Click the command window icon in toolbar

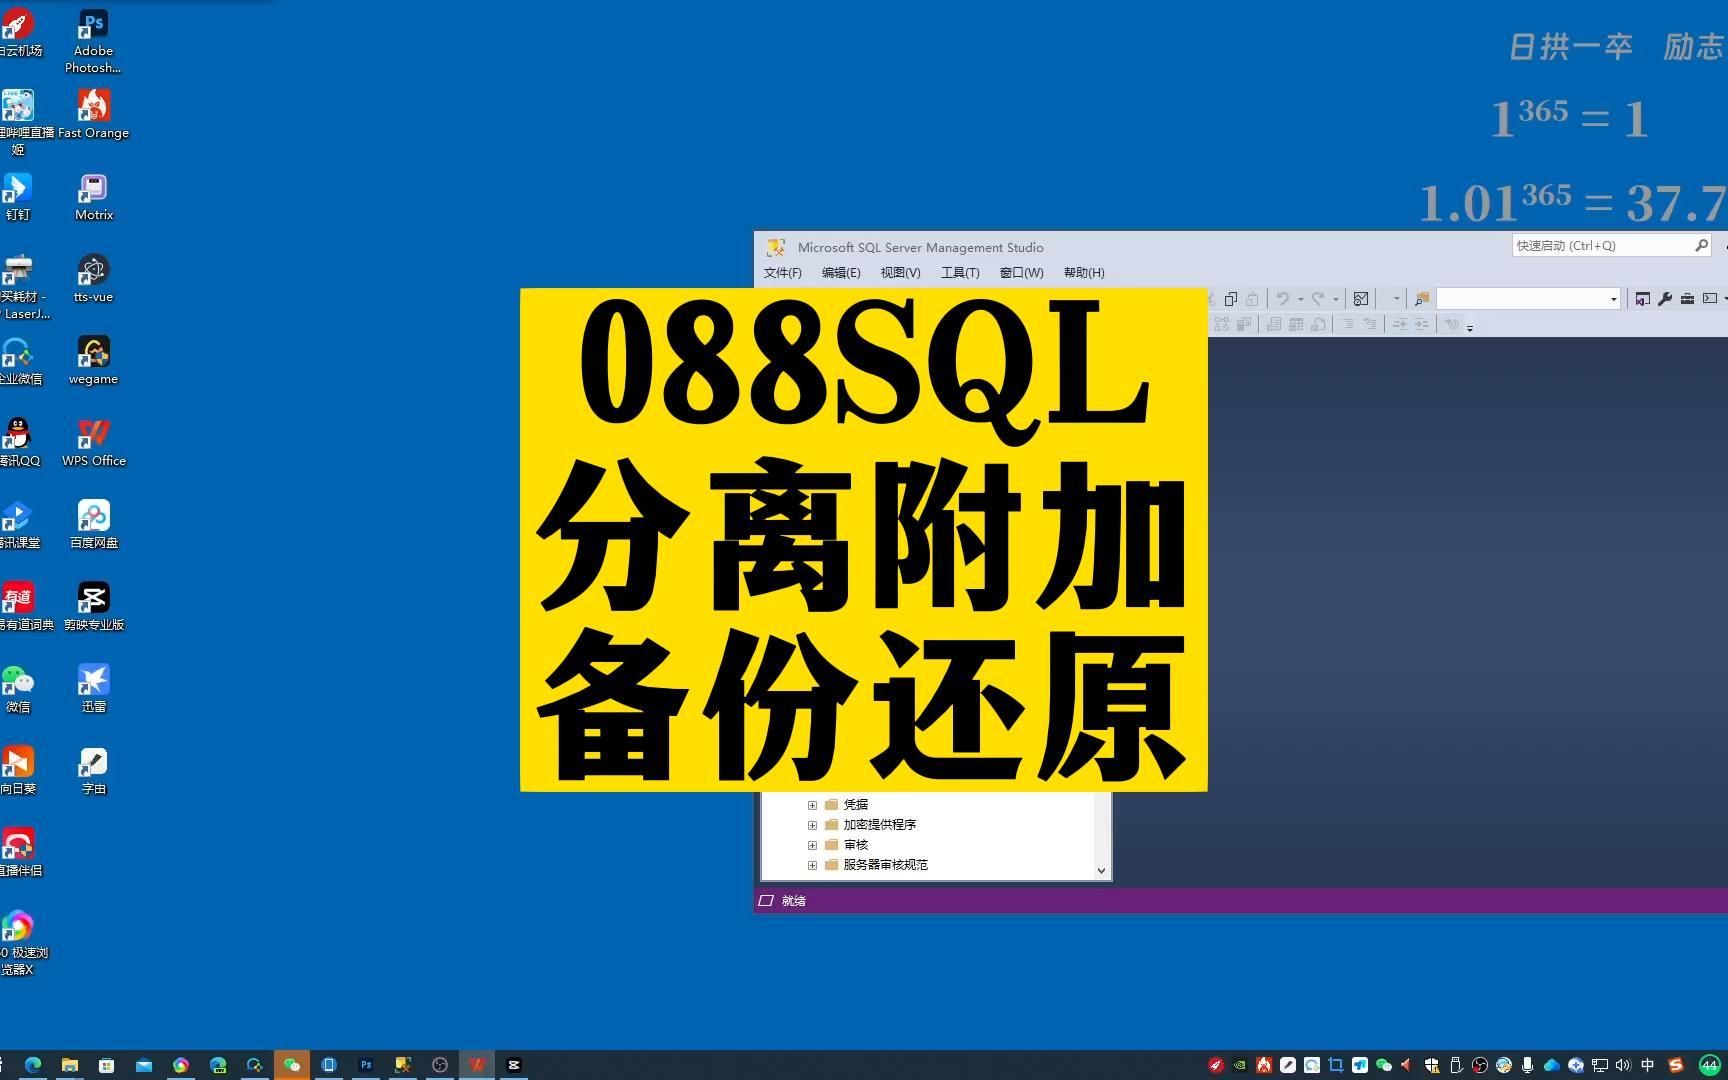click(1710, 299)
